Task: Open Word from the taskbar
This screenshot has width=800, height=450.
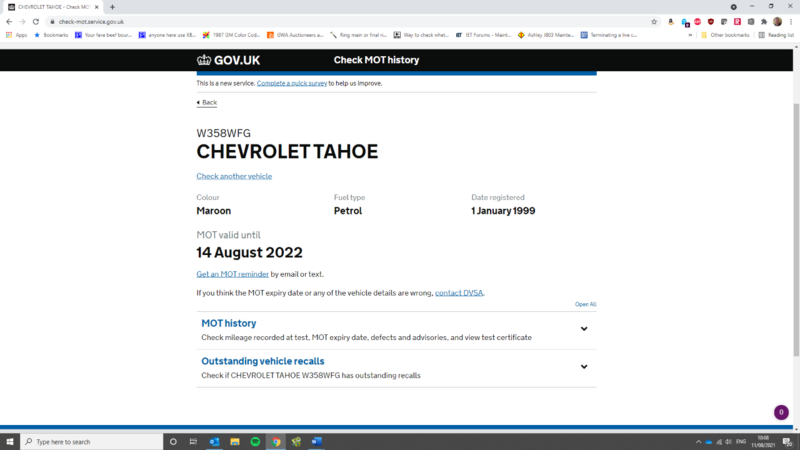Action: (x=317, y=442)
